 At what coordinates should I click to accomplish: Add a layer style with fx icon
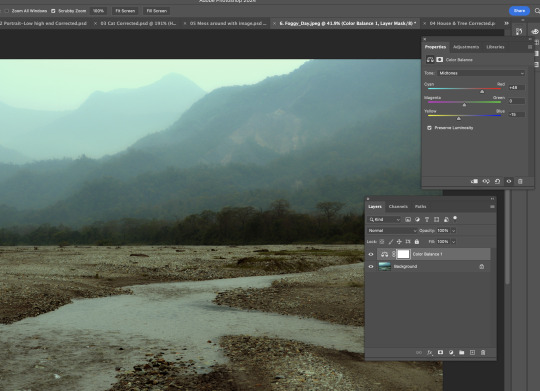tap(429, 352)
